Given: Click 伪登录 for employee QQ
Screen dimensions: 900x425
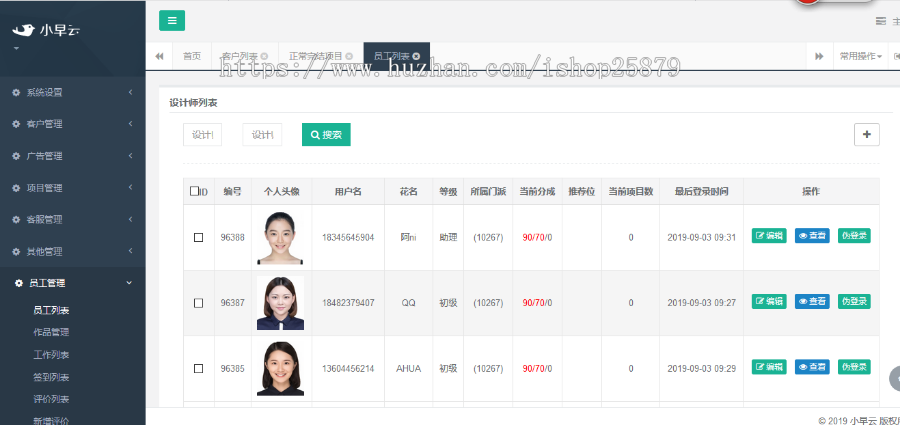Looking at the screenshot, I should [x=854, y=302].
